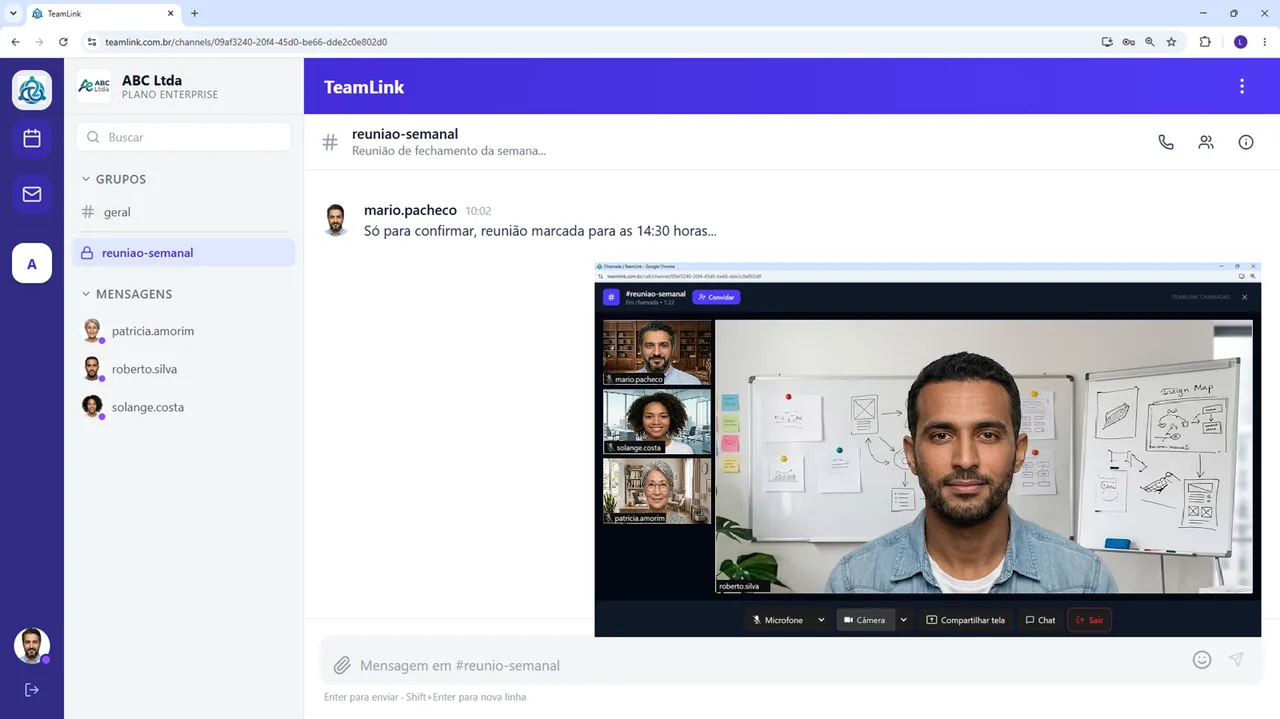Select the geral channel
This screenshot has width=1280, height=719.
pyautogui.click(x=184, y=212)
